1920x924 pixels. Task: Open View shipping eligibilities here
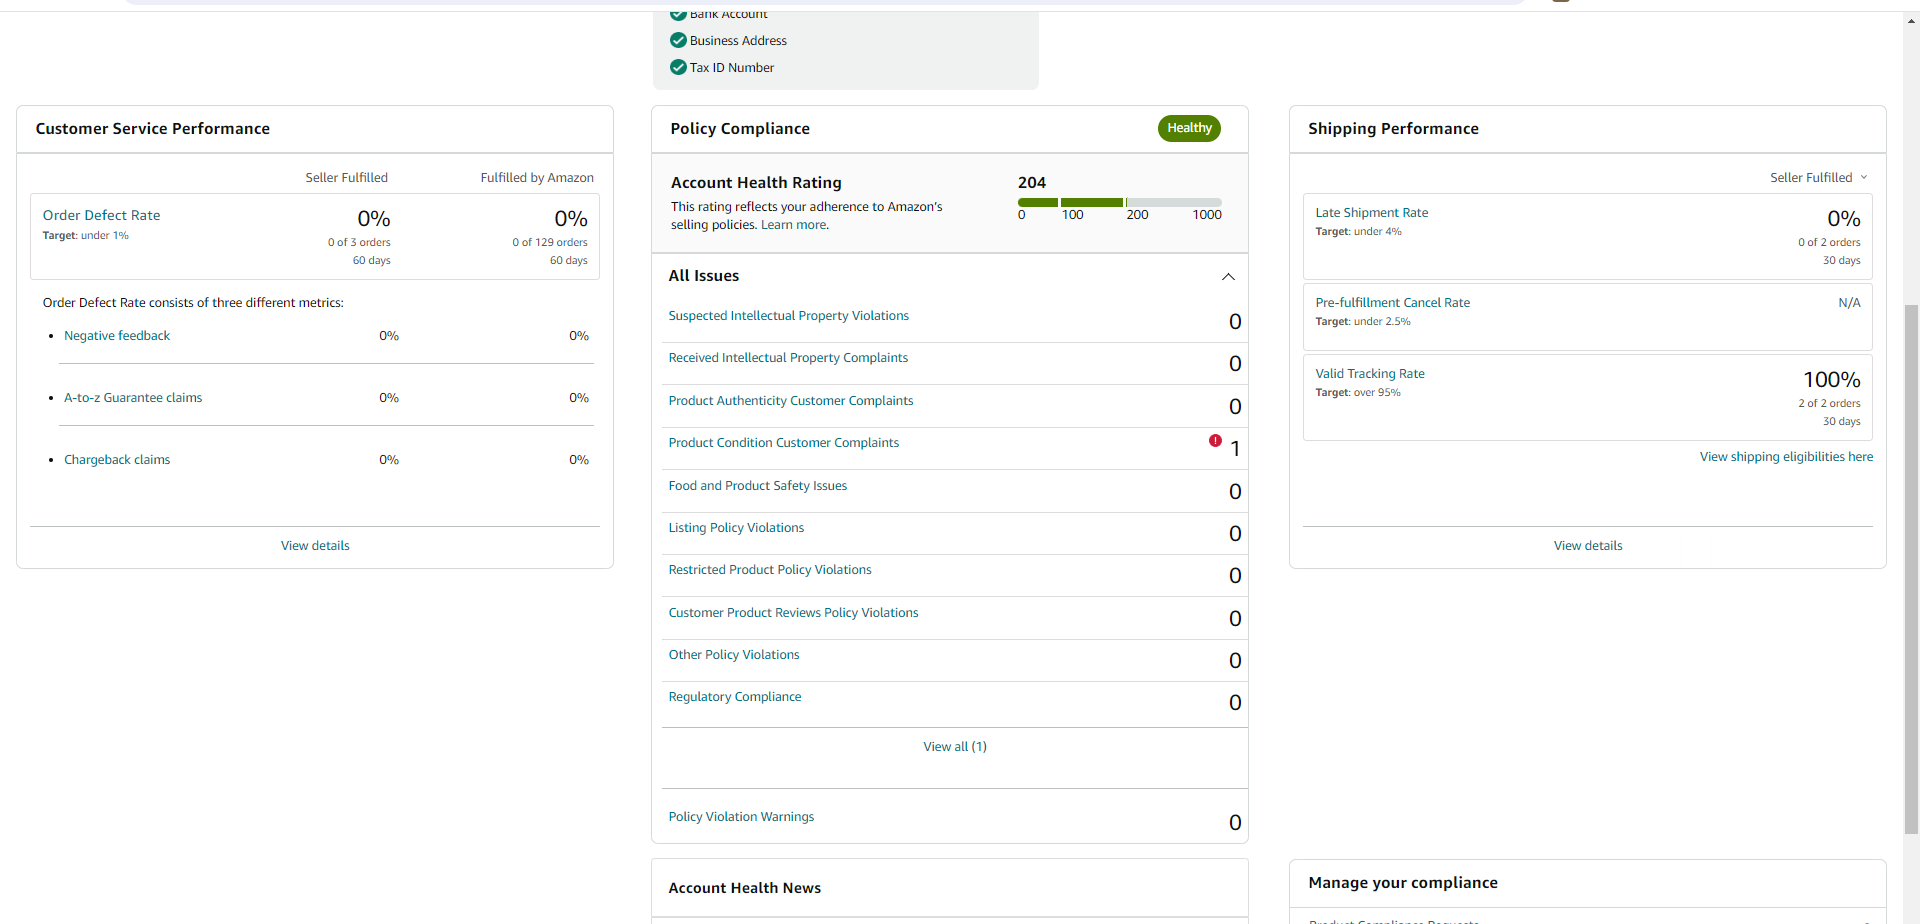[1786, 457]
